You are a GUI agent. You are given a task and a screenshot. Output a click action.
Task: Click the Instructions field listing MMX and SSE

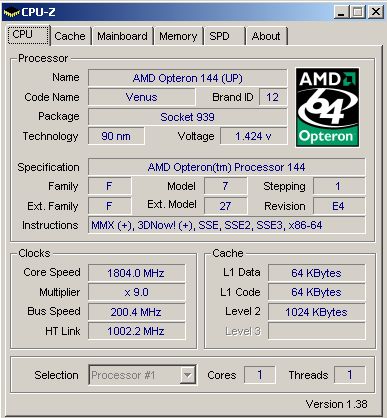227,225
